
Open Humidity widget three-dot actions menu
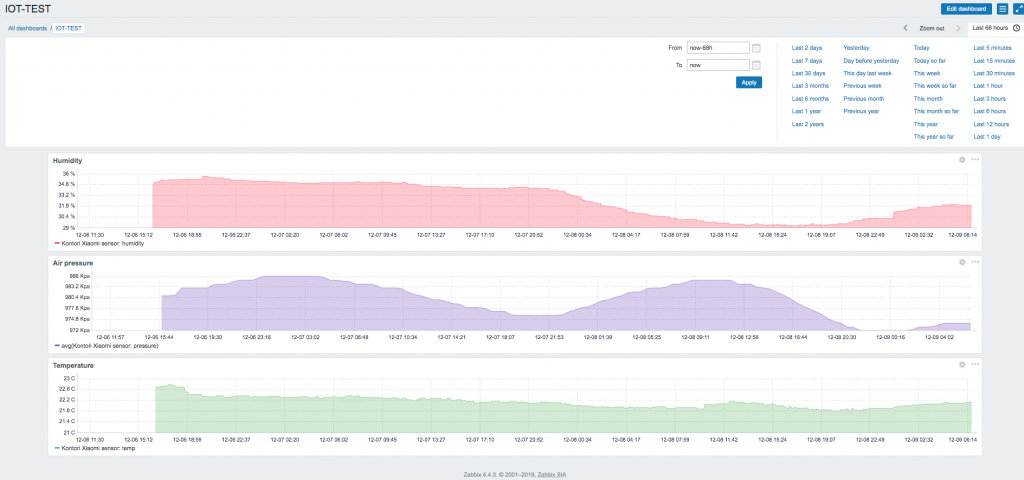pyautogui.click(x=975, y=160)
